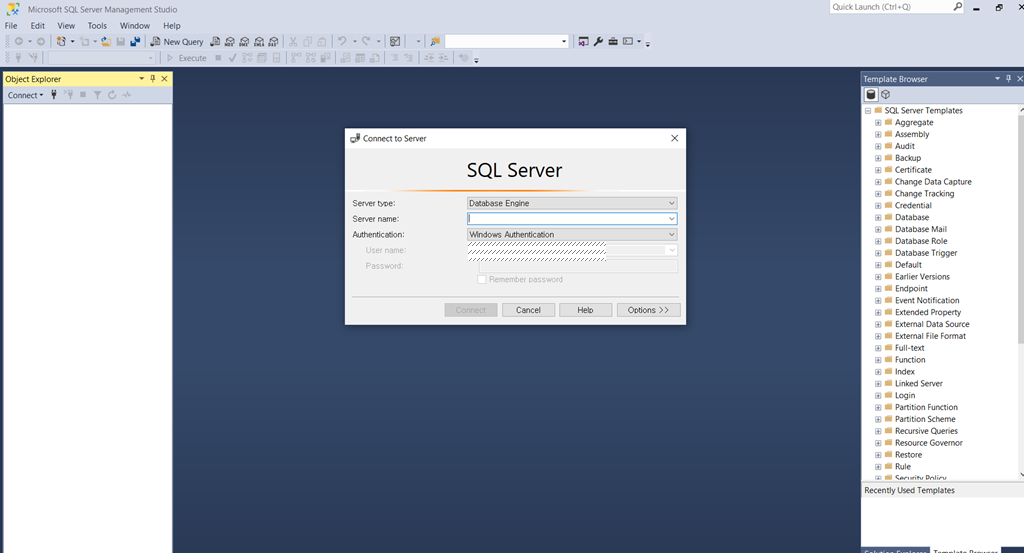
Task: Select the Event Notification folder
Action: tap(927, 300)
